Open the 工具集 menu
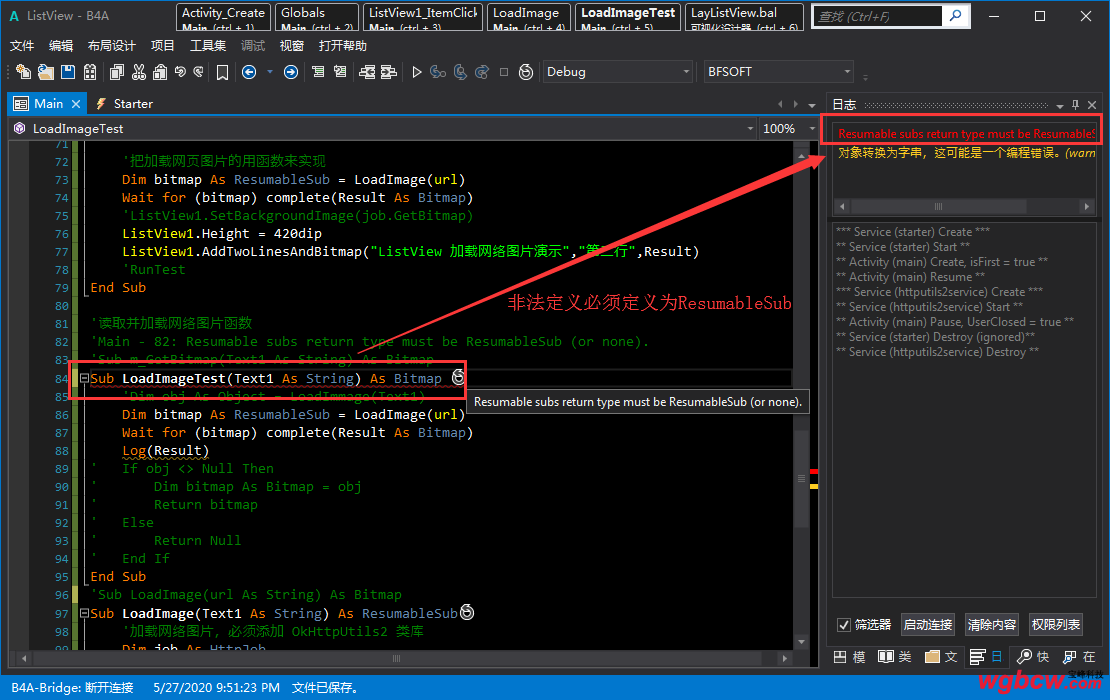 click(x=208, y=45)
